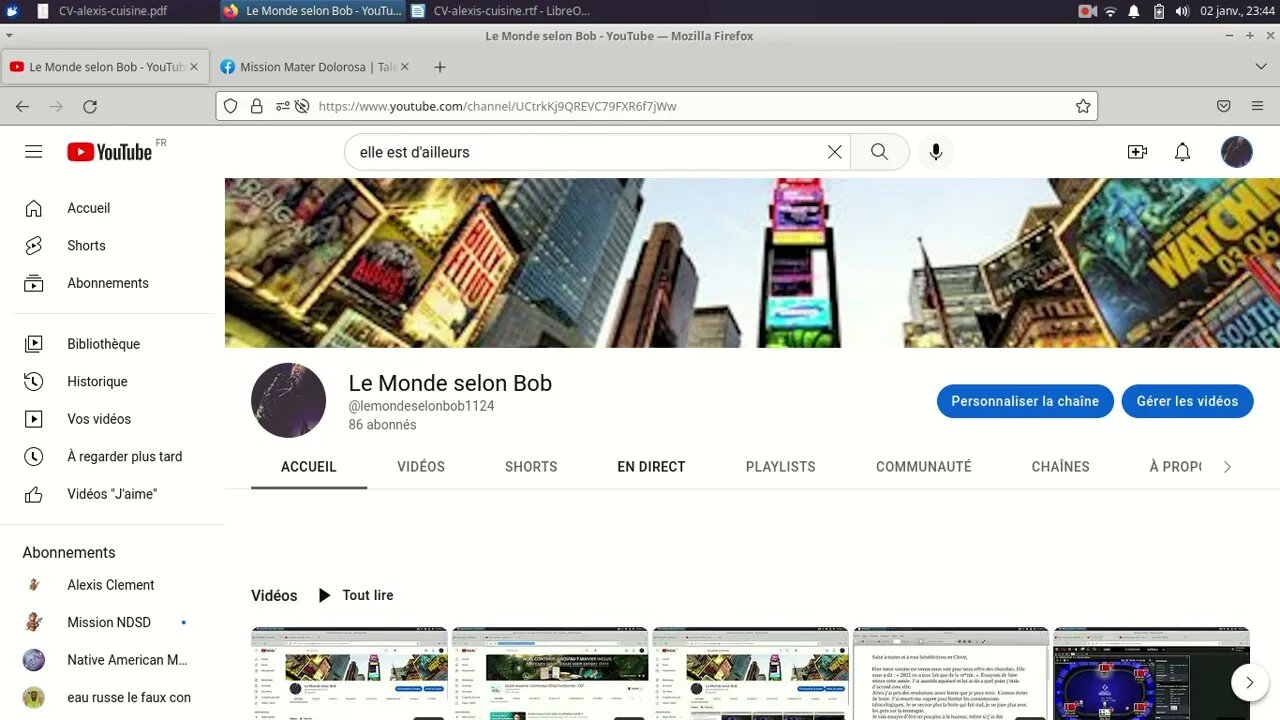The height and width of the screenshot is (720, 1280).
Task: Open the Pocket save icon
Action: click(1224, 106)
